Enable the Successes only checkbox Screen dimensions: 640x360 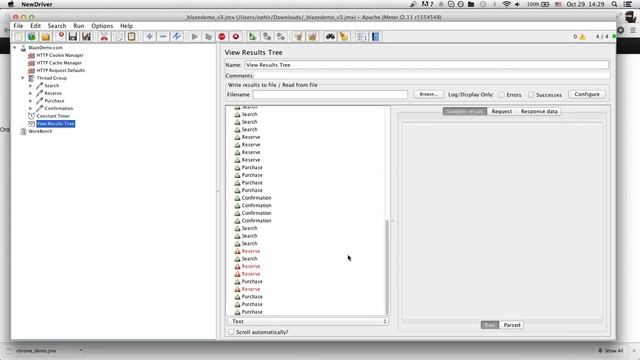531,95
